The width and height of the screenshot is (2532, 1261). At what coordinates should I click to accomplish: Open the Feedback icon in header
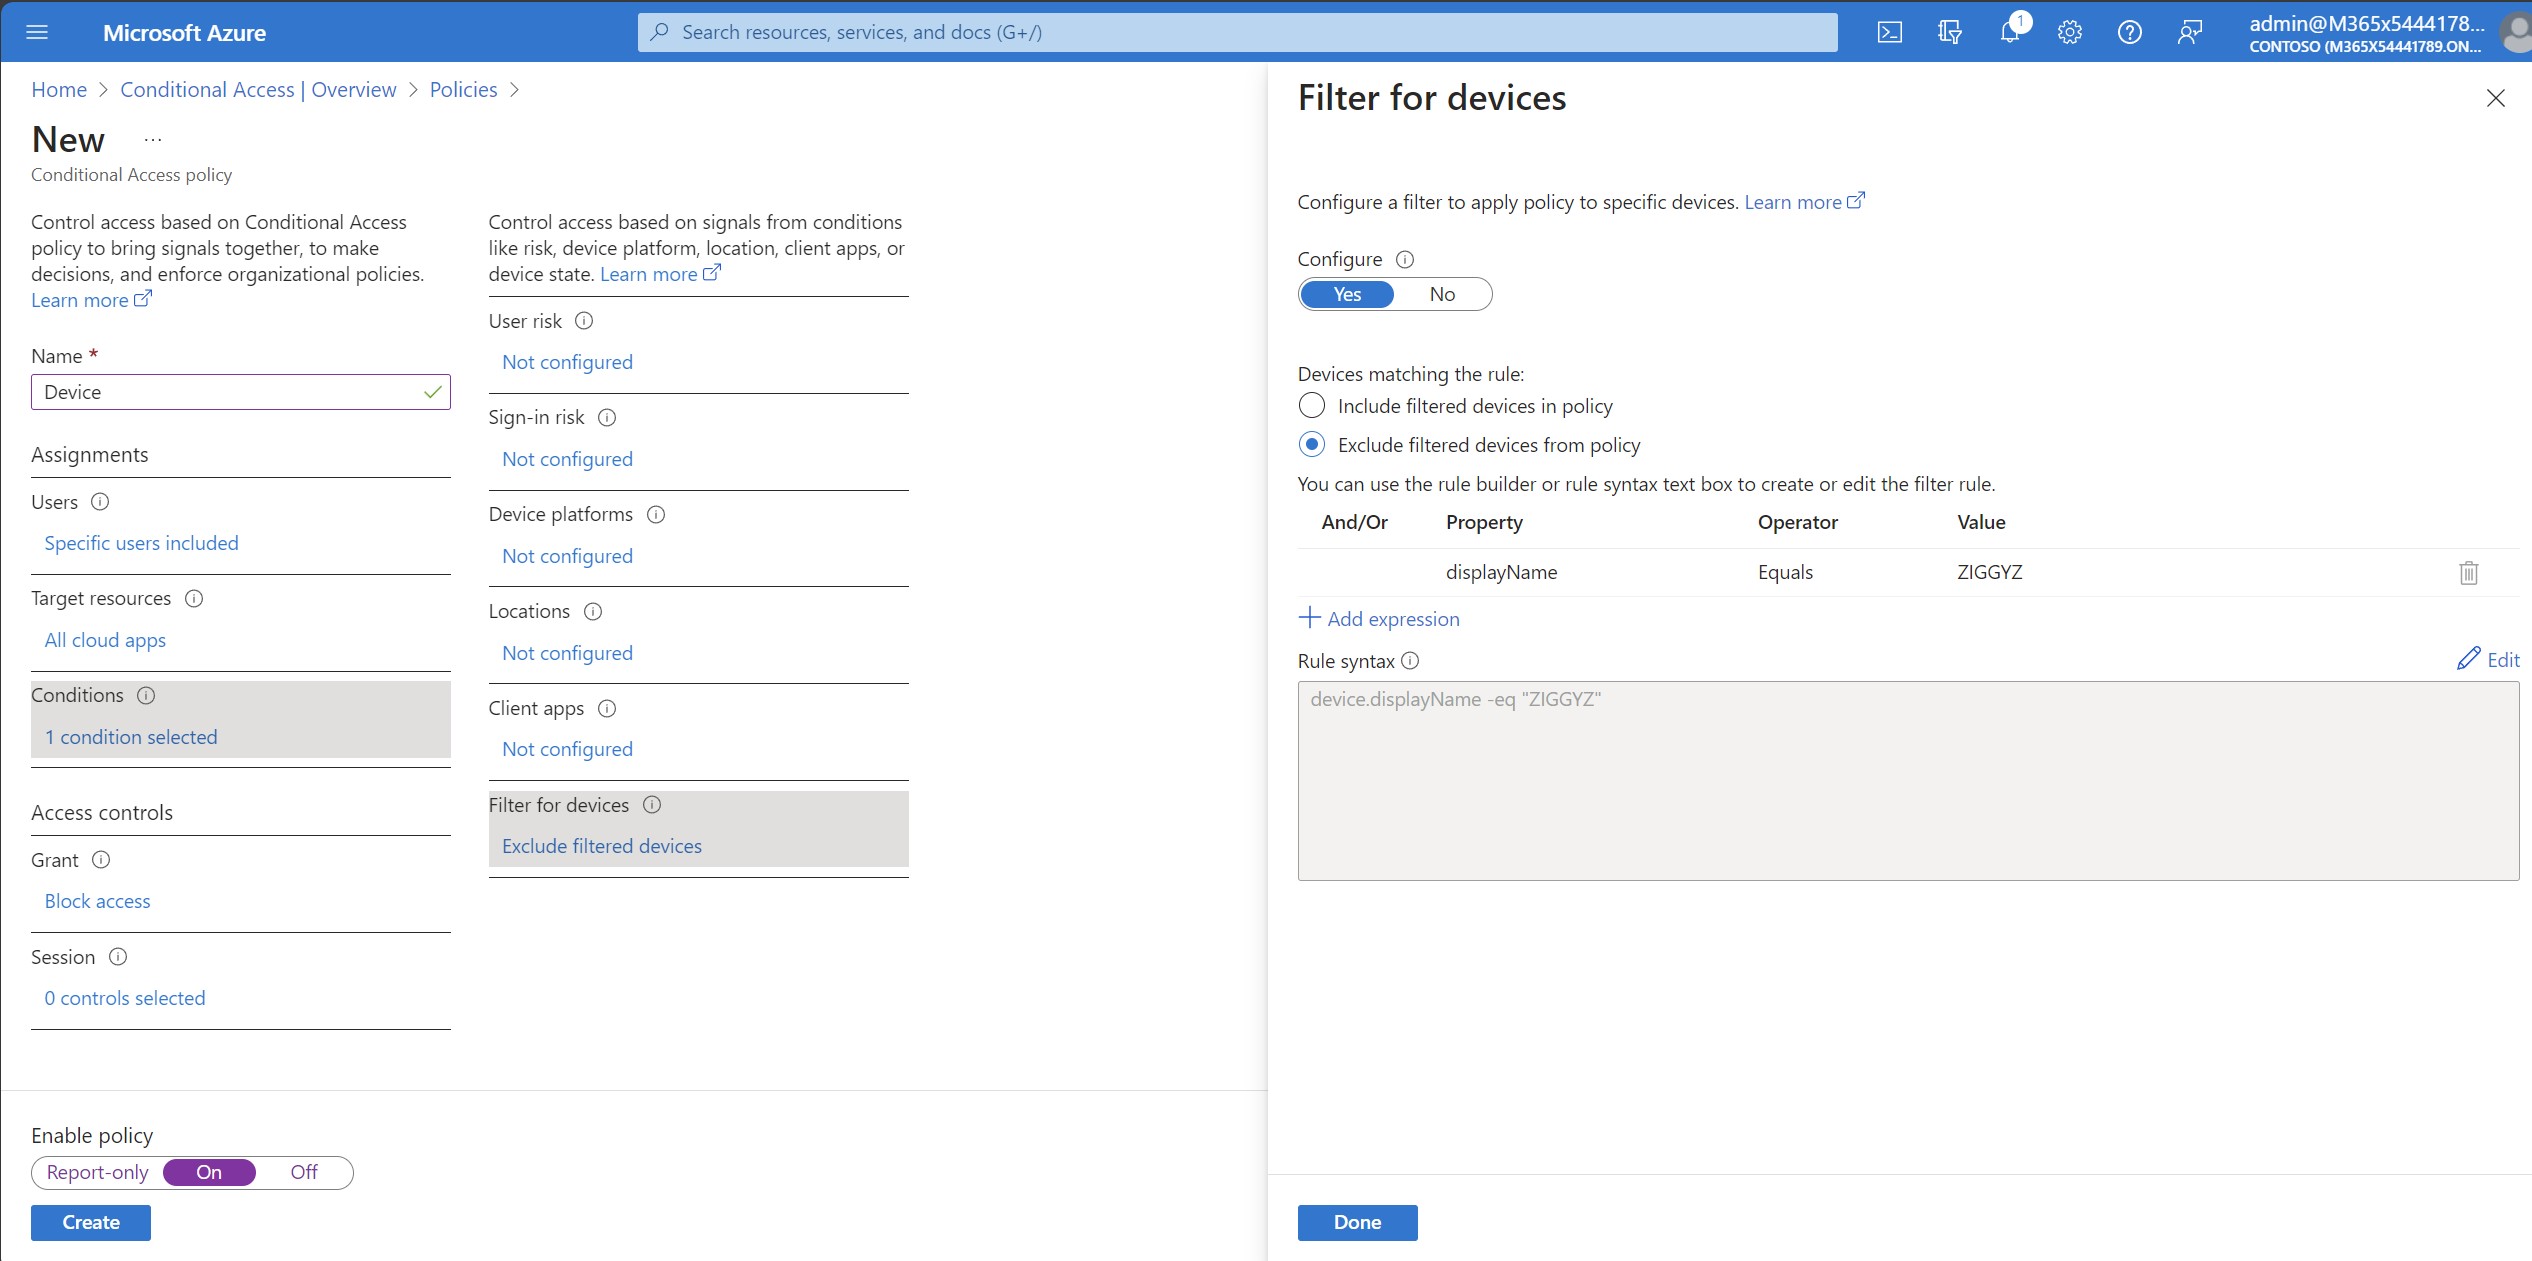tap(2189, 32)
